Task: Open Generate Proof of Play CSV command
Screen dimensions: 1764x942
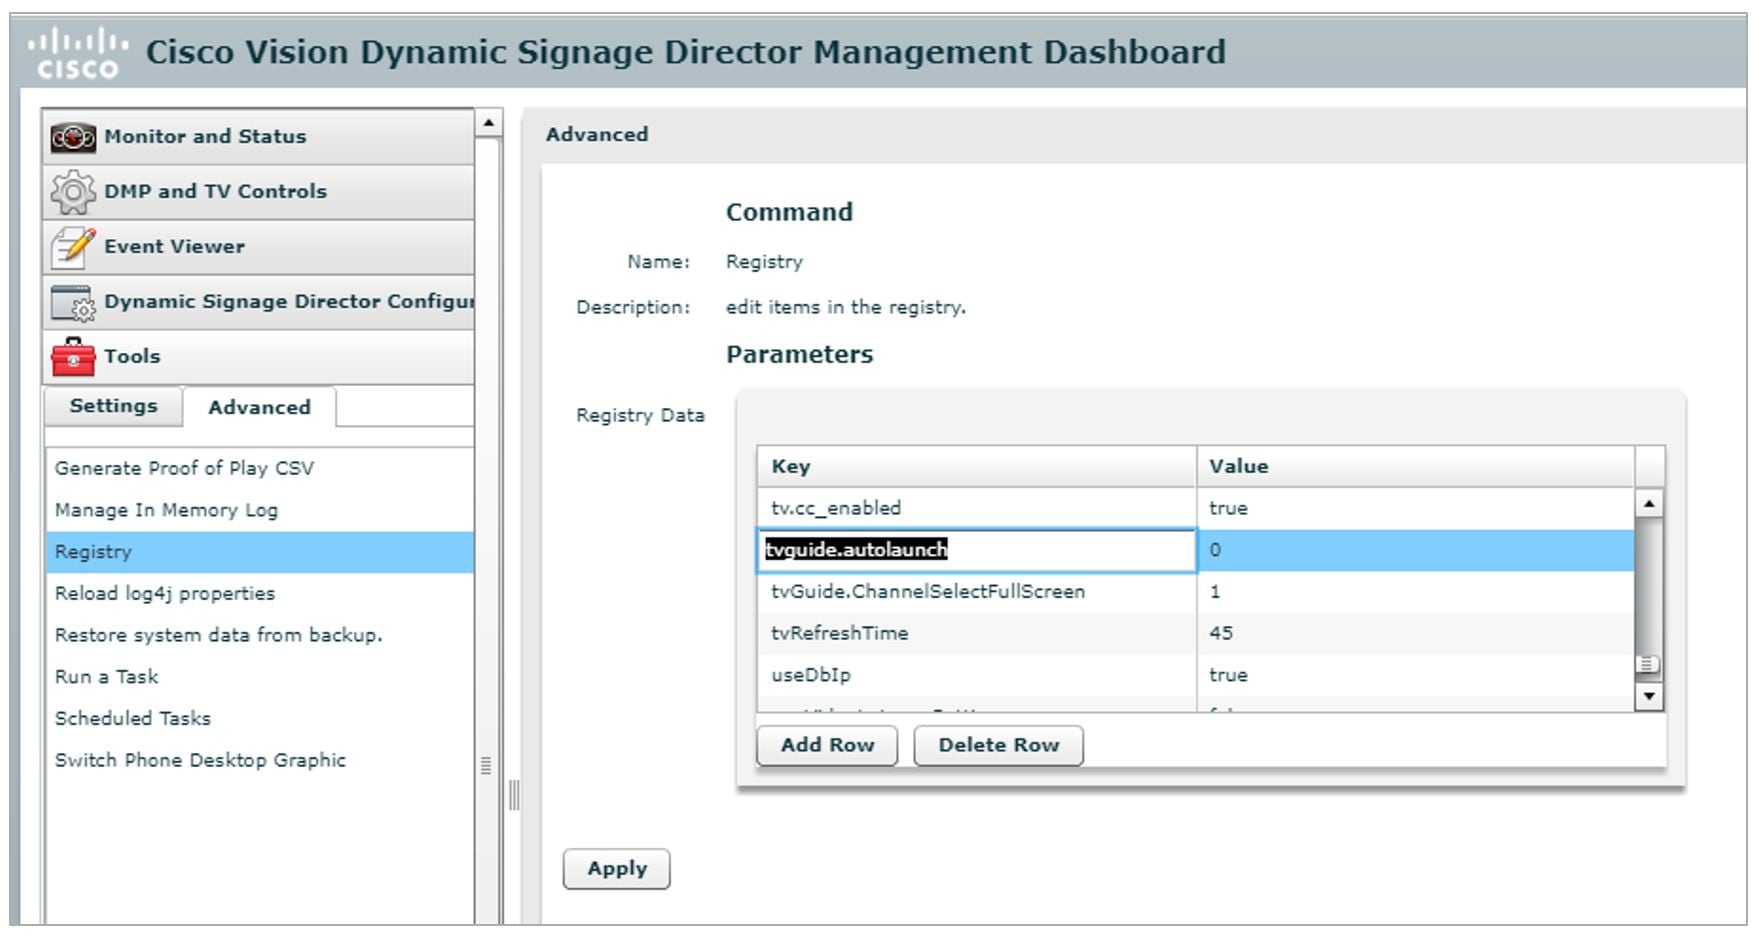Action: (x=184, y=468)
